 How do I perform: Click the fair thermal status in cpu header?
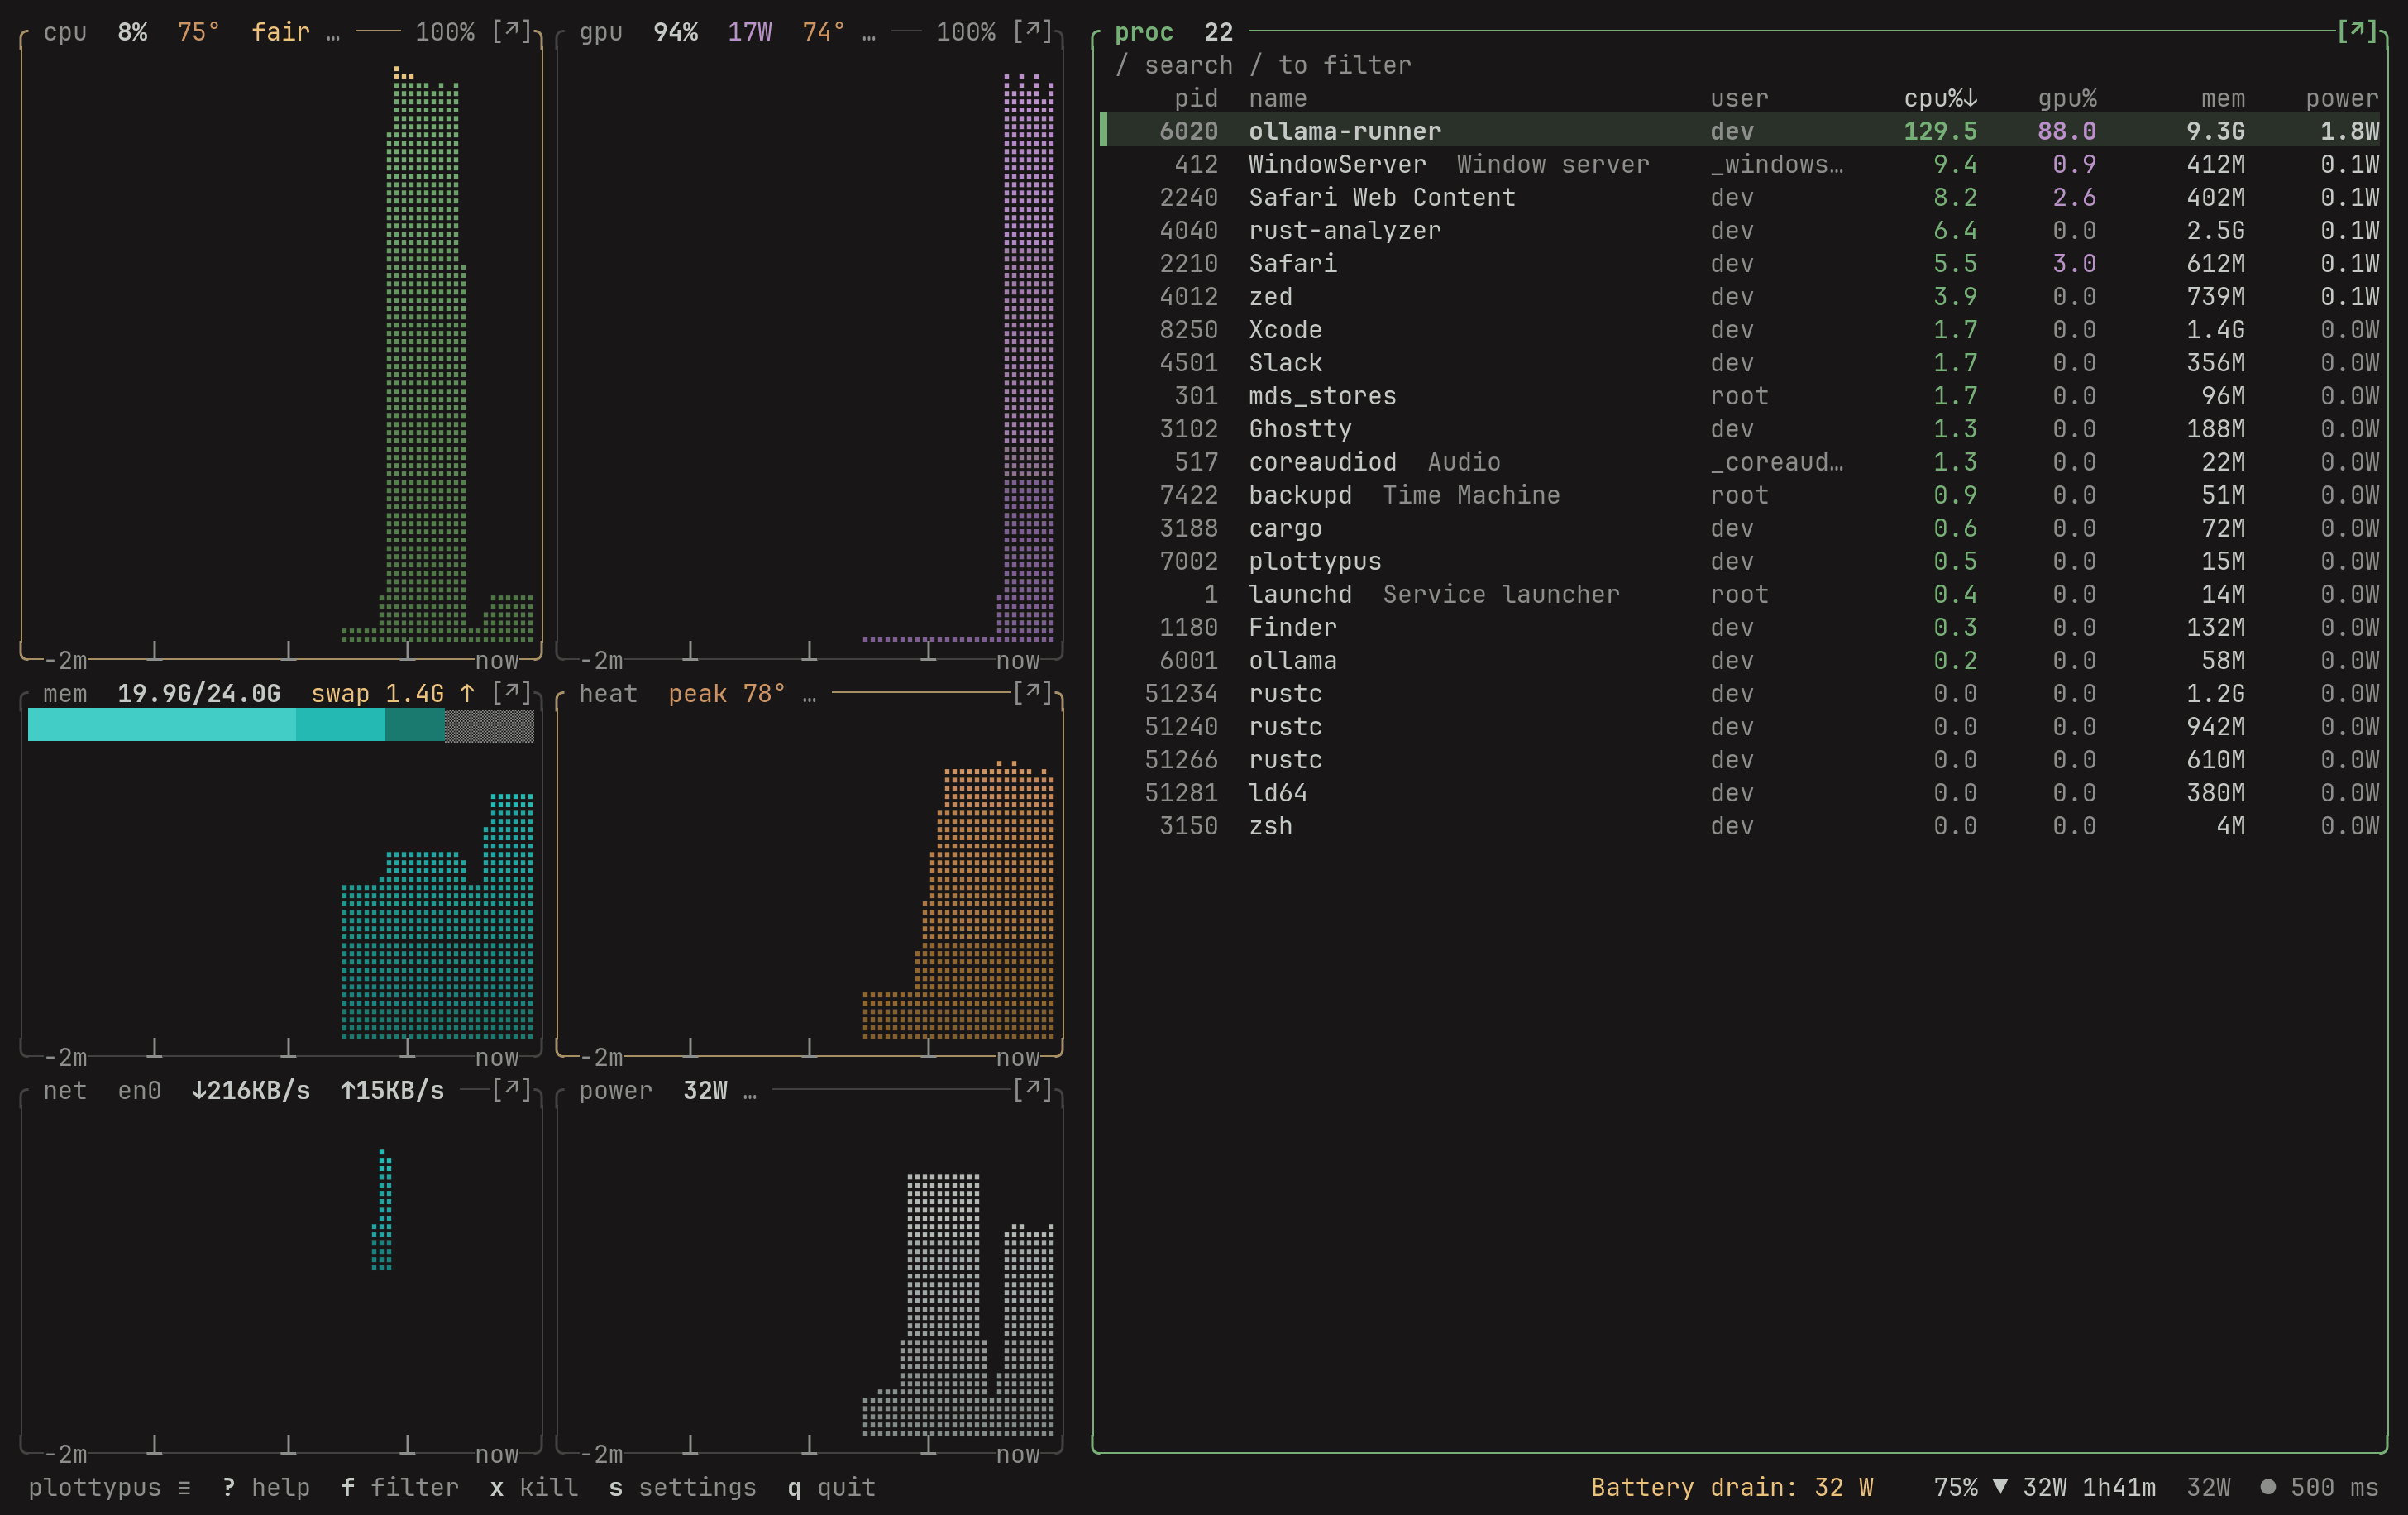(280, 31)
